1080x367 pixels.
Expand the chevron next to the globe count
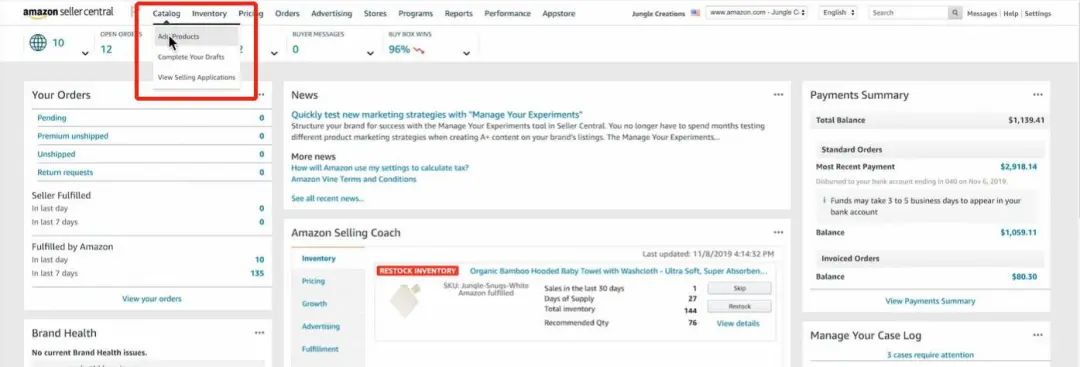(85, 54)
